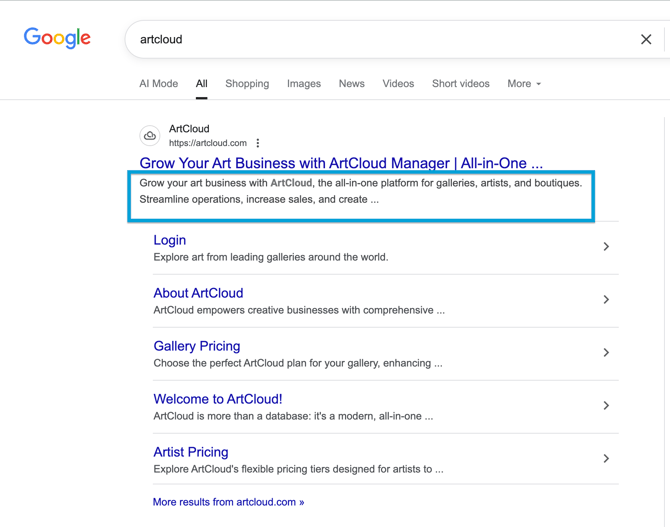Open the Grow Your Art Business result title
The width and height of the screenshot is (670, 527).
[x=341, y=163]
